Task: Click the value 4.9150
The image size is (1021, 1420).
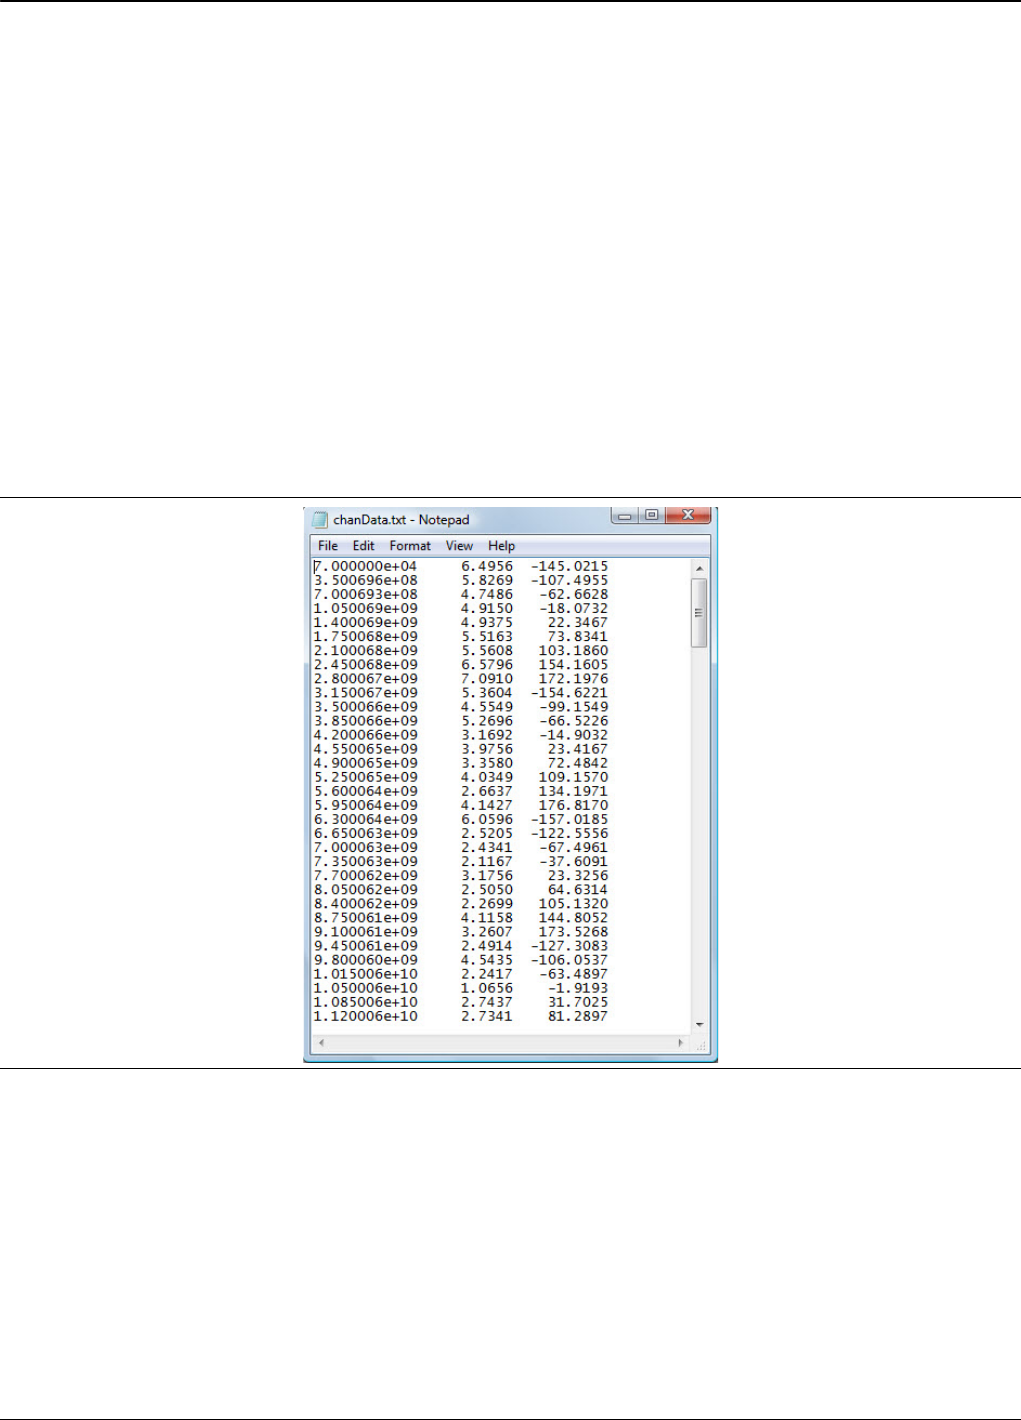Action: 487,608
